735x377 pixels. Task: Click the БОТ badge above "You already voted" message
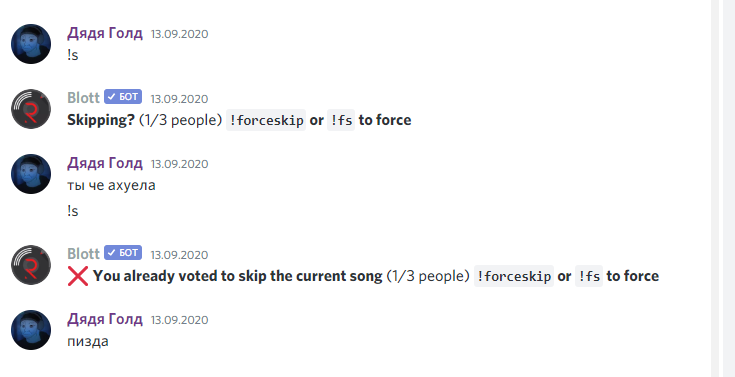coord(123,253)
